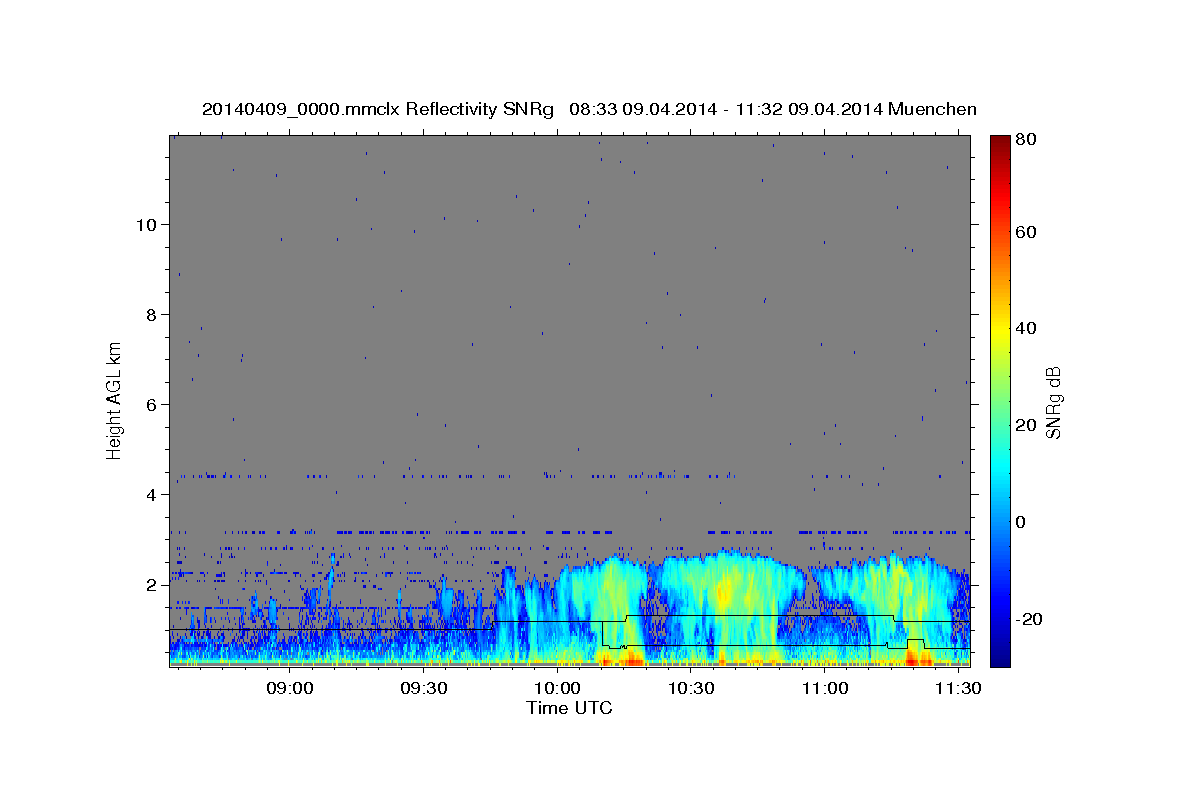Screen dimensions: 1200x800
Task: Click the 10:00 time tick label
Action: [557, 688]
